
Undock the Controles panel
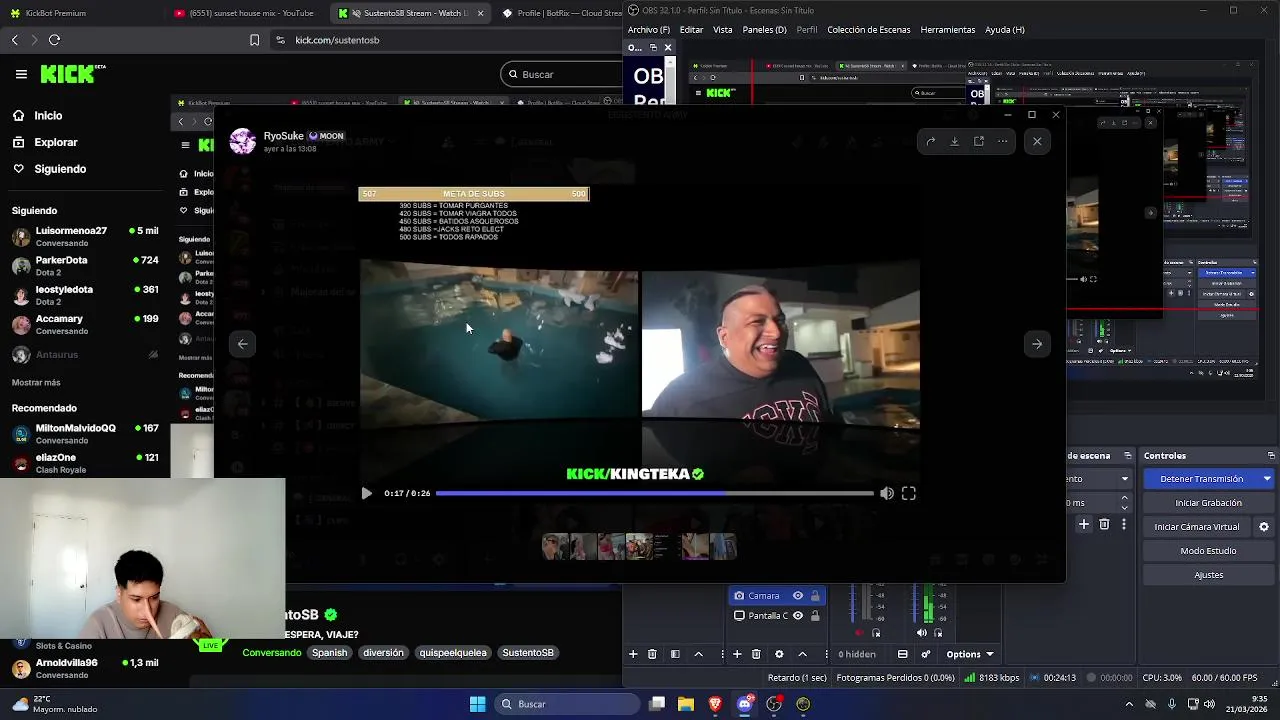1272,456
